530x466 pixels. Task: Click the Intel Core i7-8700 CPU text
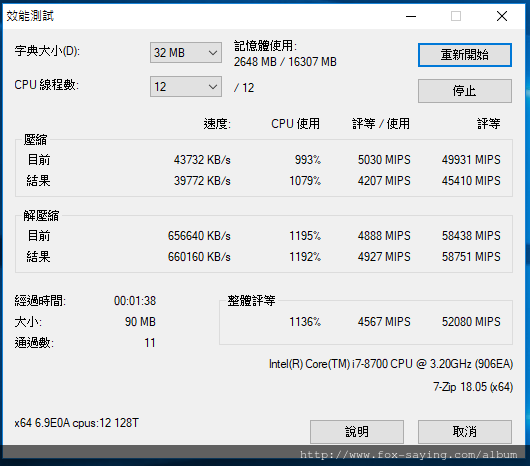point(391,364)
